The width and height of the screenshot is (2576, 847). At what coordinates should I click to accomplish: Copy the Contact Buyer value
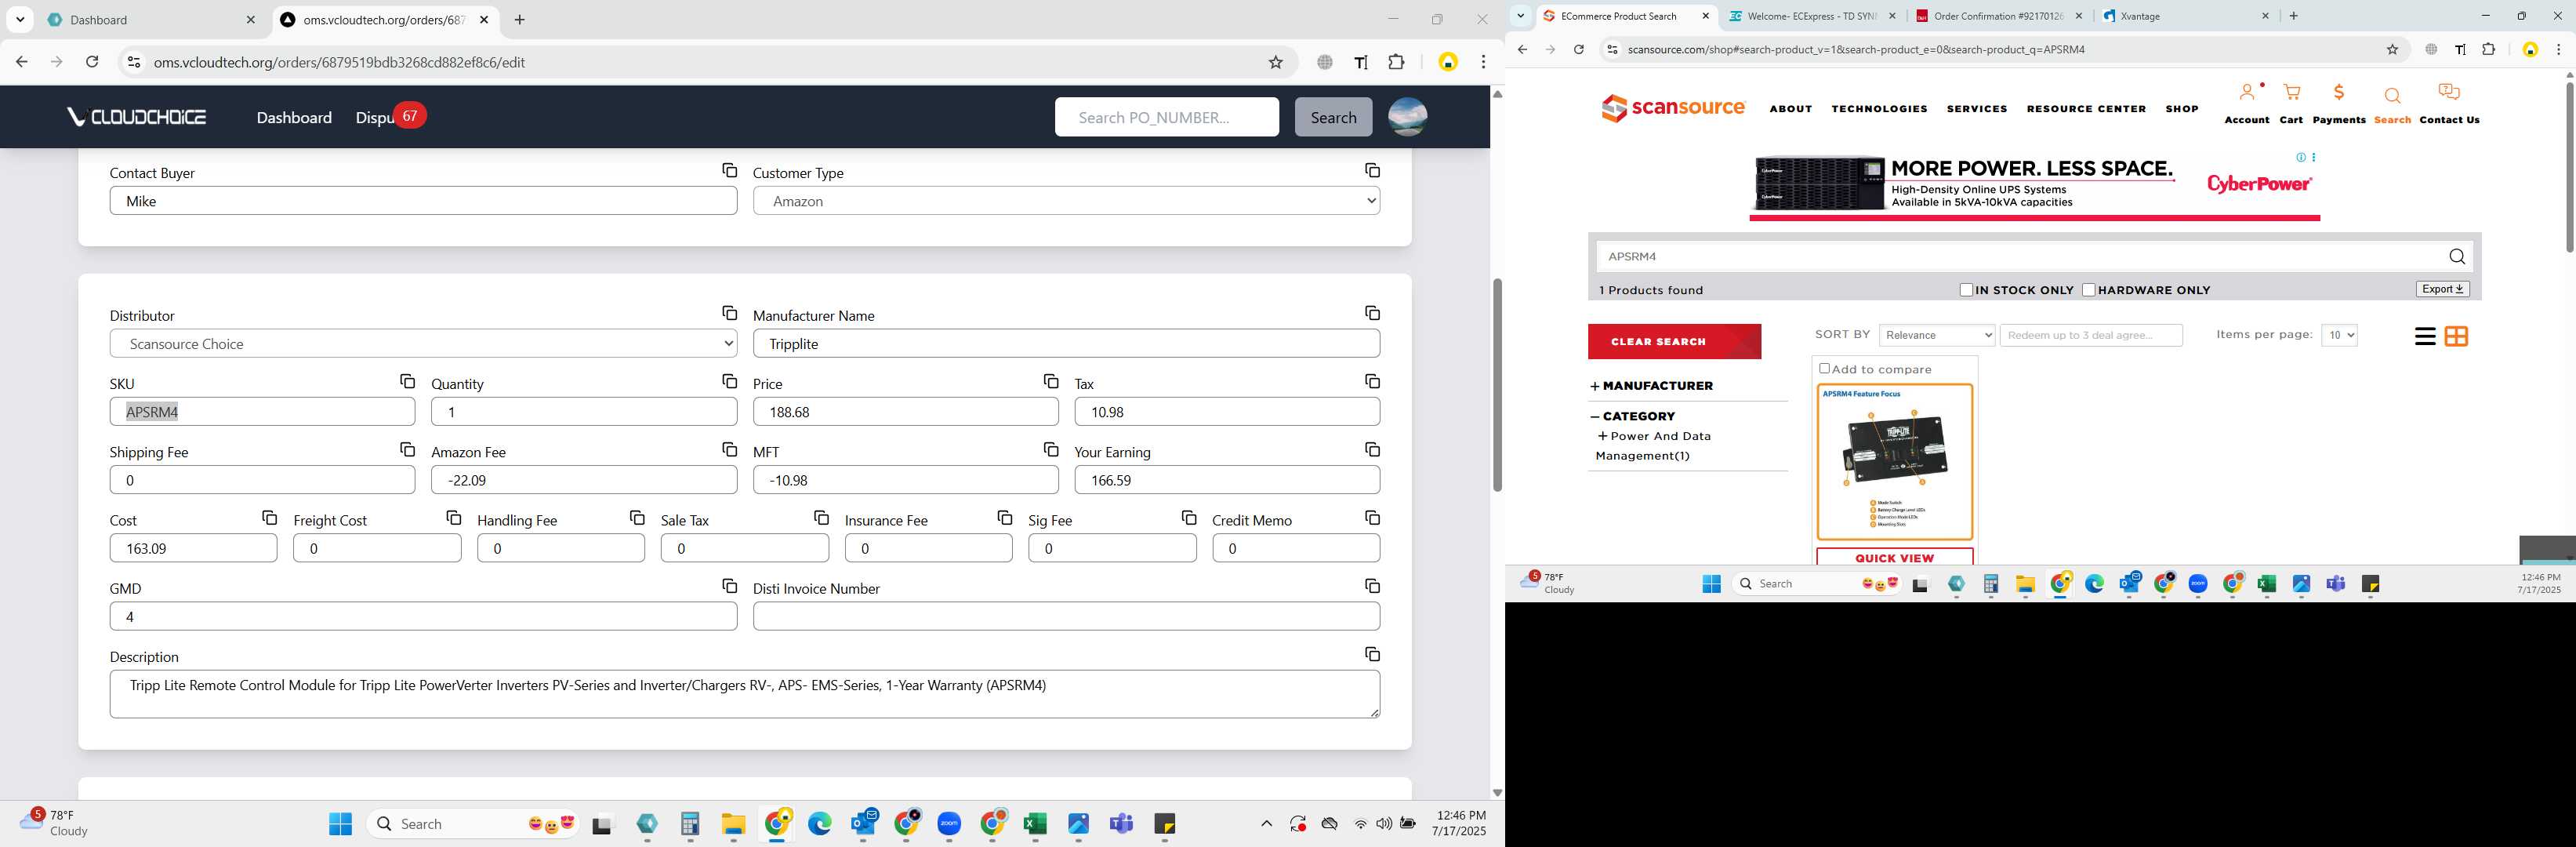coord(729,170)
